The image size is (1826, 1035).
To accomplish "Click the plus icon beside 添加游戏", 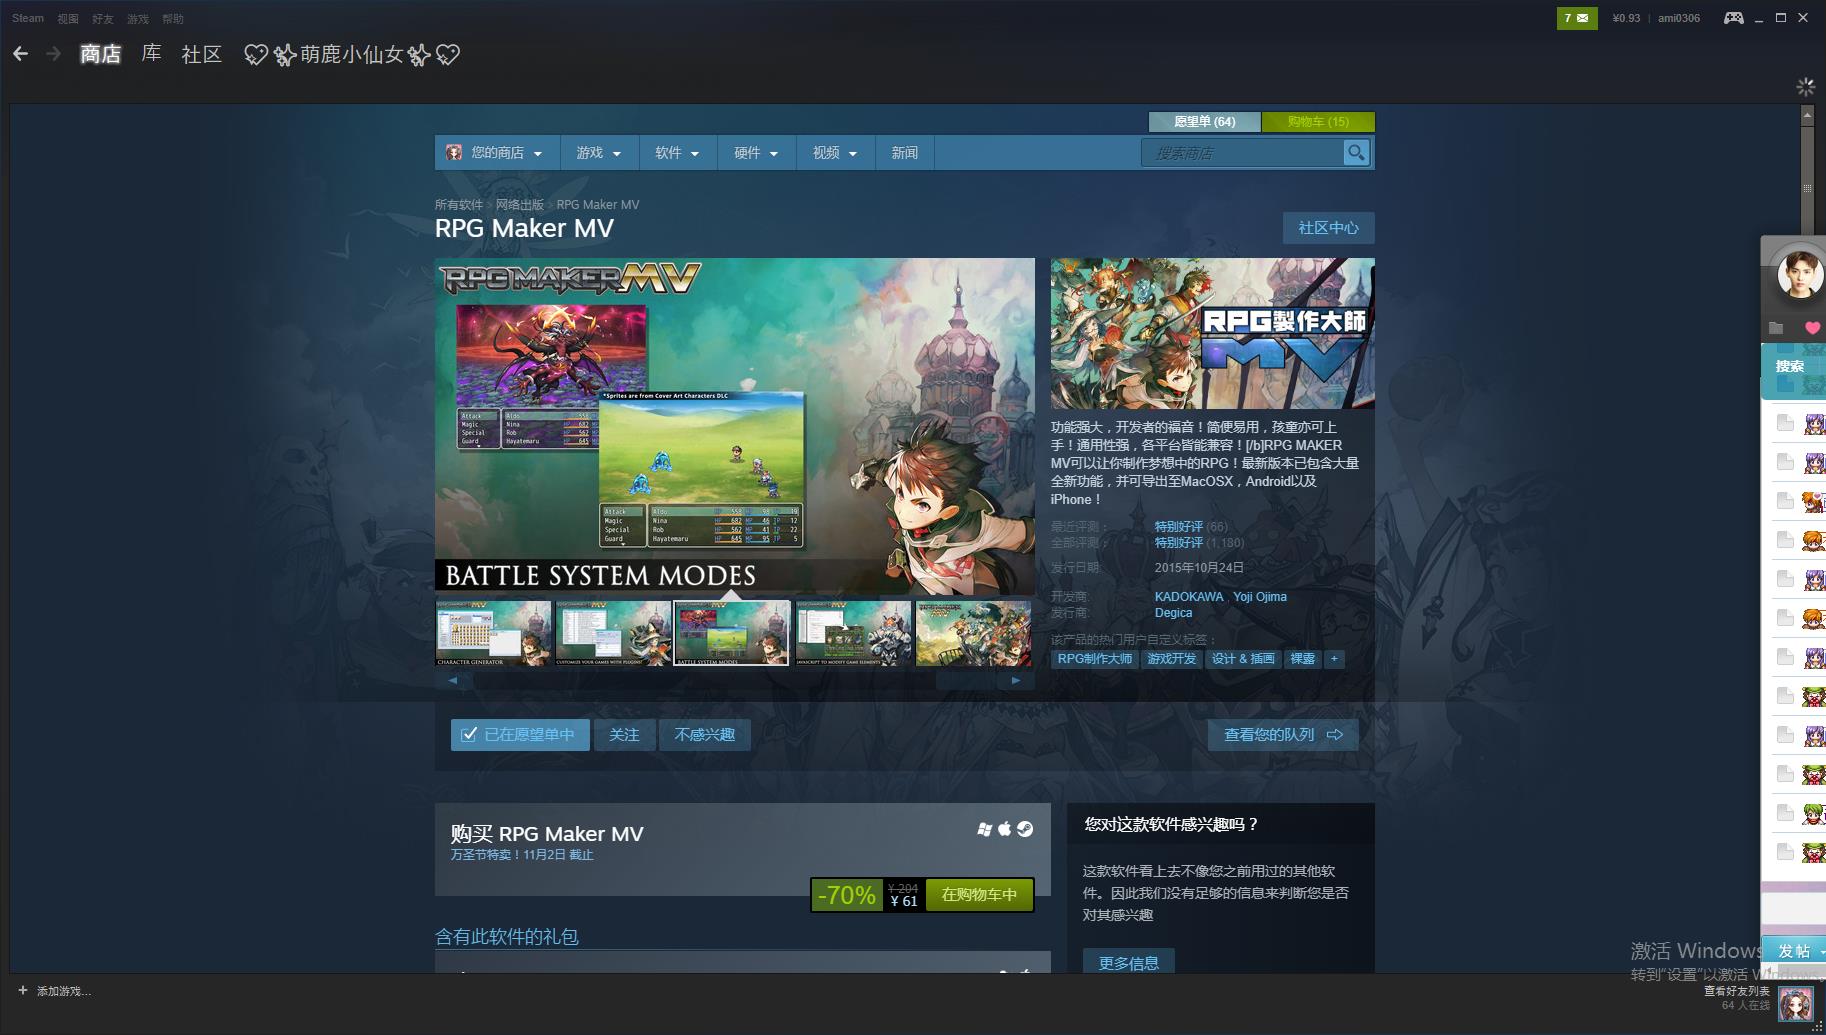I will pyautogui.click(x=23, y=991).
